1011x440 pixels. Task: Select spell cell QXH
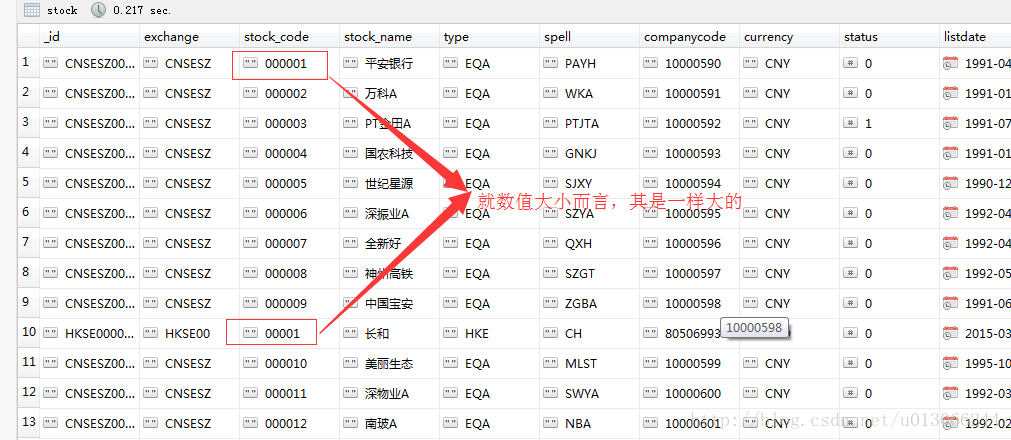click(589, 243)
